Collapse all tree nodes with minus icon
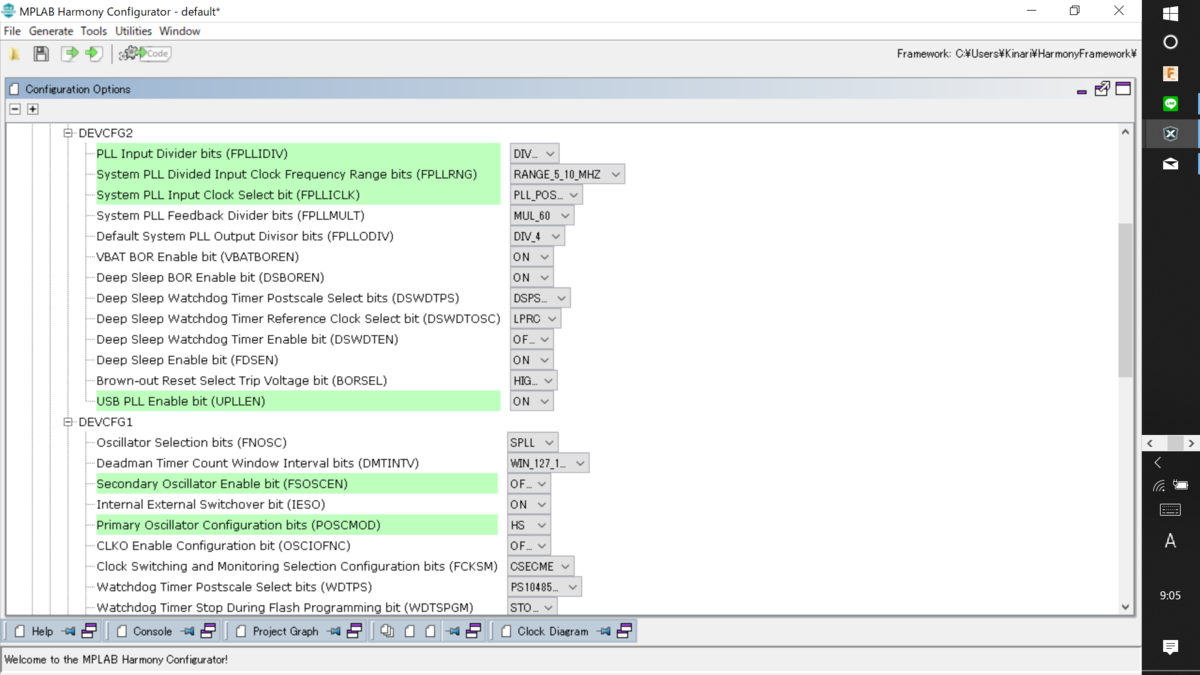The width and height of the screenshot is (1200, 675). coord(15,109)
